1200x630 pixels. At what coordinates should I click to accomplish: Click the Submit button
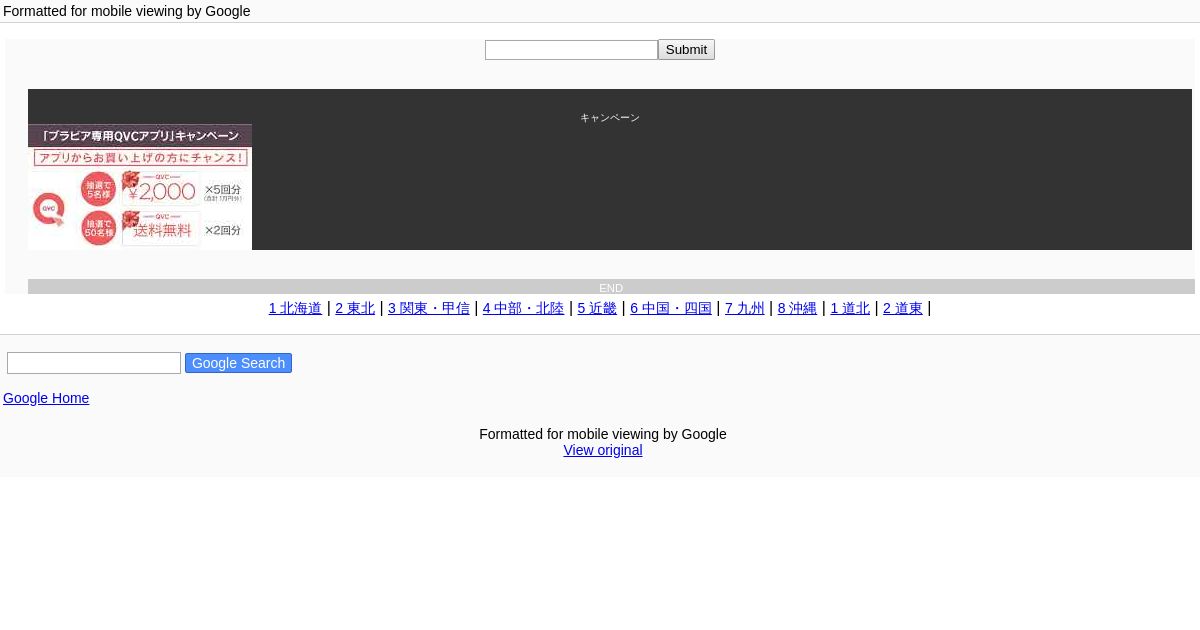pyautogui.click(x=686, y=50)
